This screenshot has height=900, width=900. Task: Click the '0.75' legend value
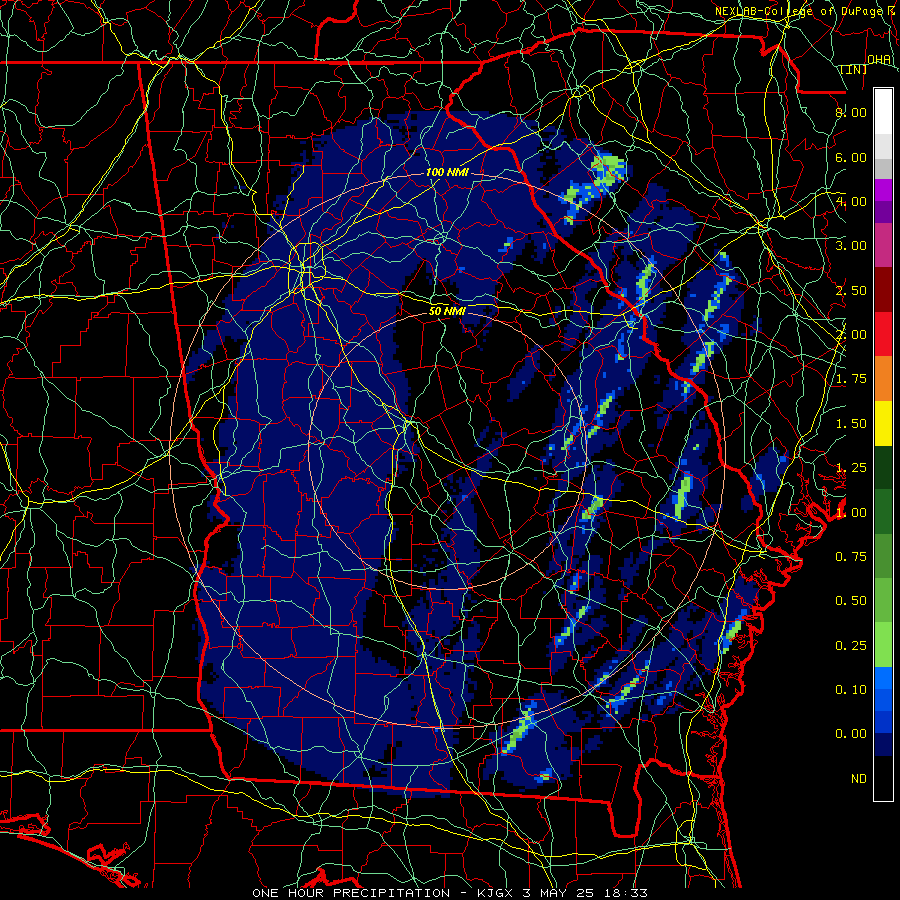(x=851, y=557)
